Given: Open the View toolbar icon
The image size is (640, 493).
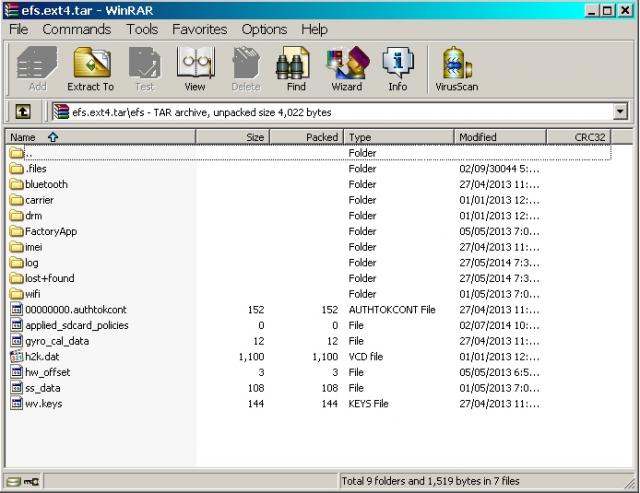Looking at the screenshot, I should [x=194, y=68].
